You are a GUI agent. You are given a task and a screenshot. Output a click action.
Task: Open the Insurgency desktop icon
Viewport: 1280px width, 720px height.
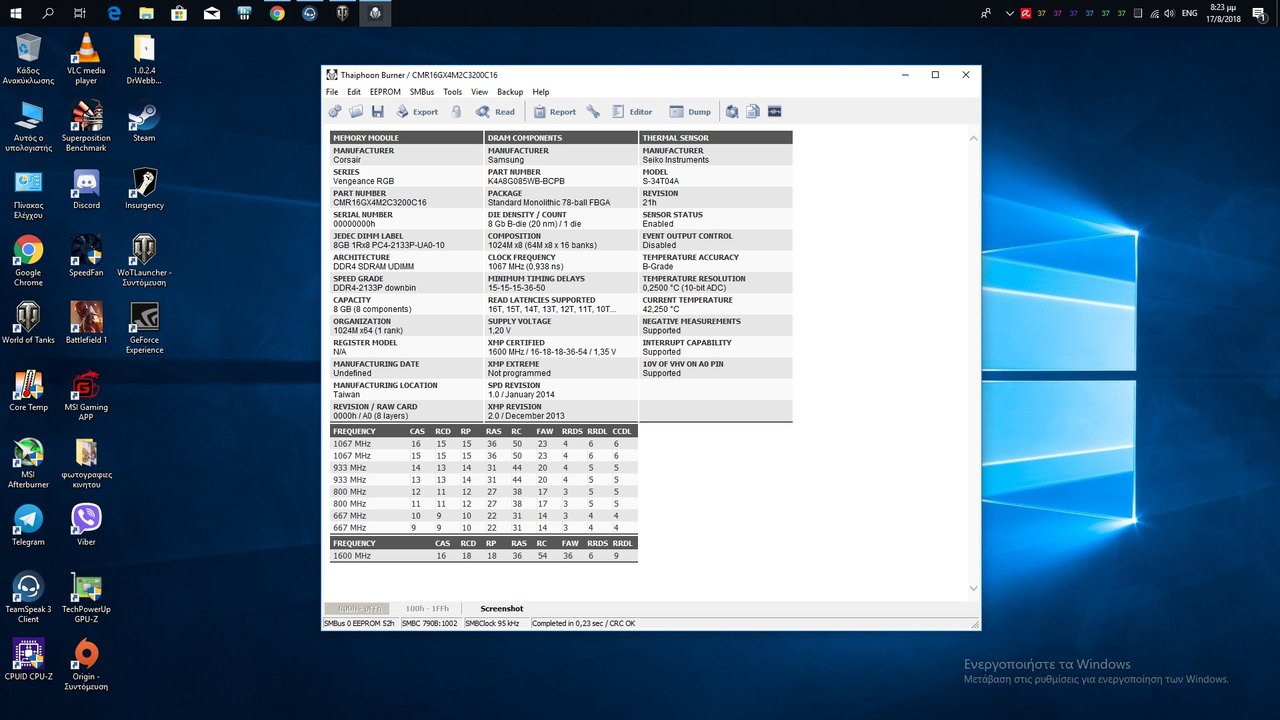[x=144, y=190]
